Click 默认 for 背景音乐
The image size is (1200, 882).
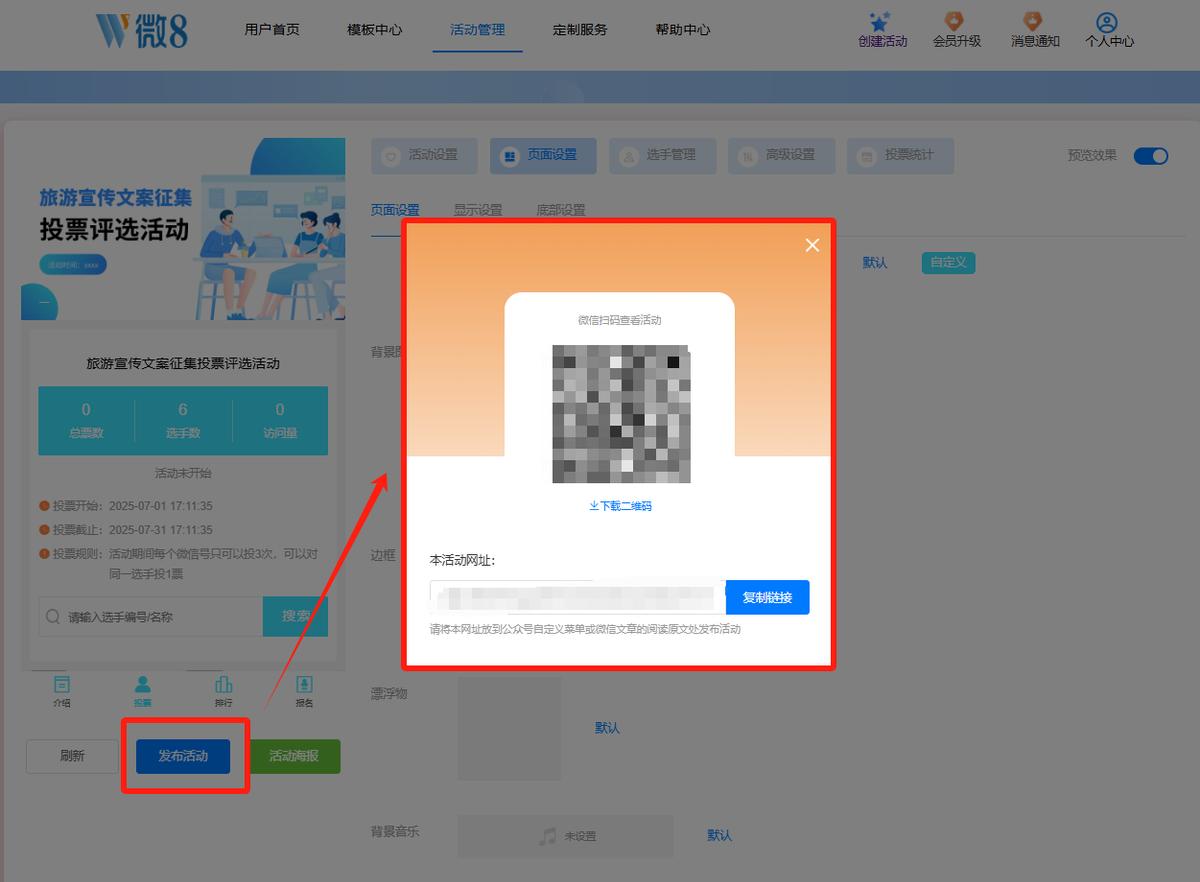[x=720, y=835]
